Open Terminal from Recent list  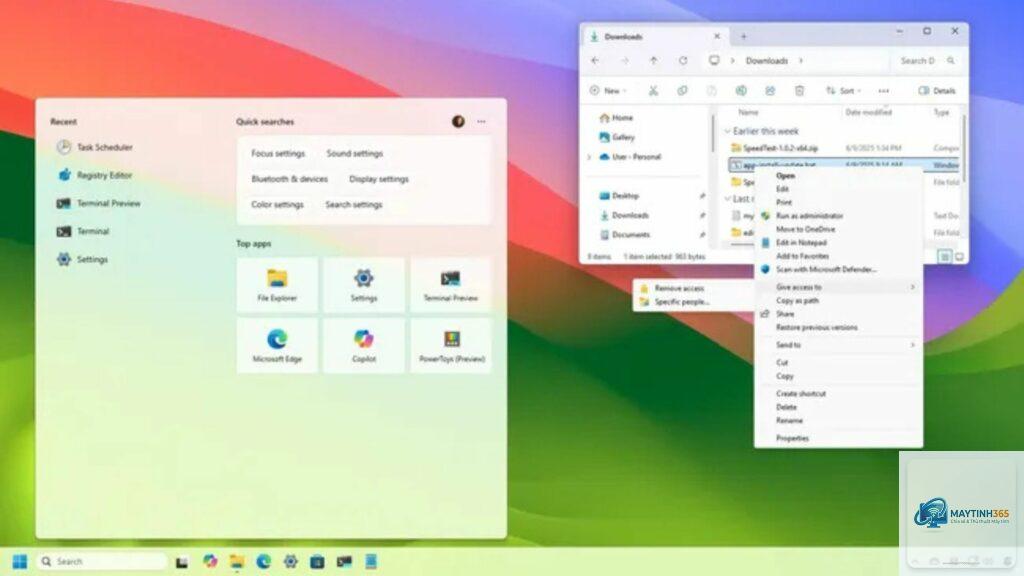(x=83, y=231)
